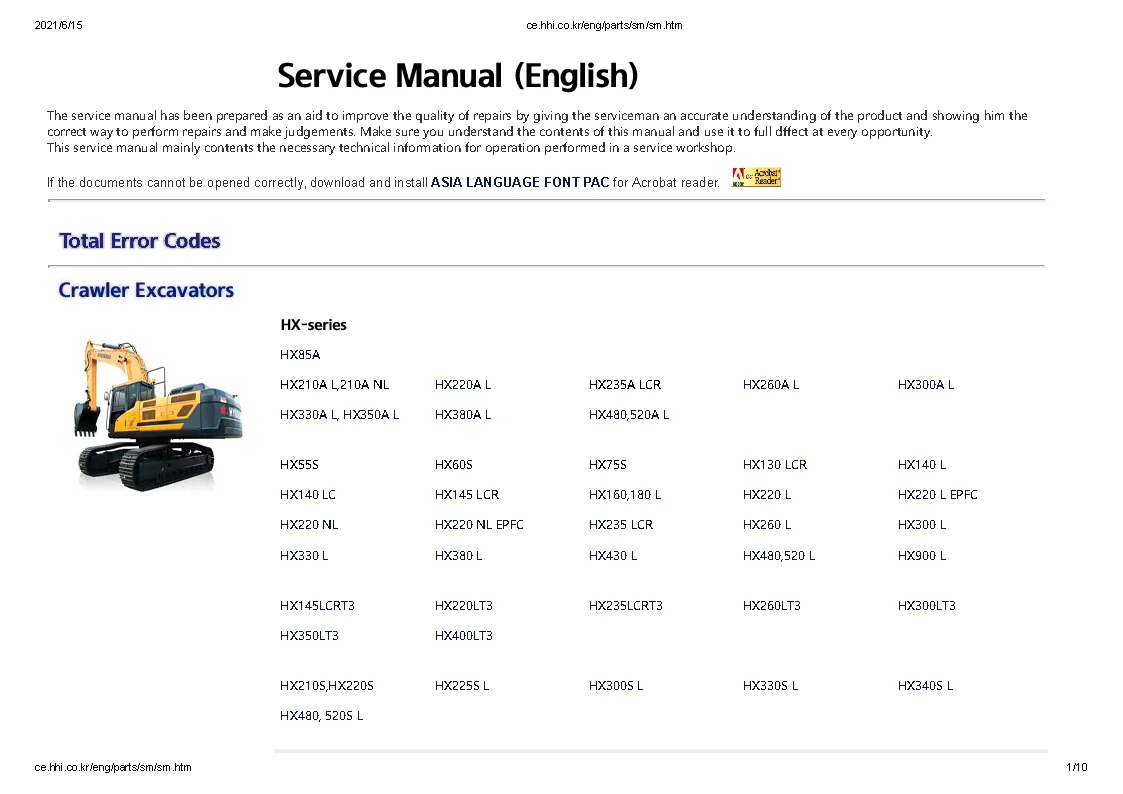
Task: Click the Acrobat Reader download icon
Action: coord(756,178)
